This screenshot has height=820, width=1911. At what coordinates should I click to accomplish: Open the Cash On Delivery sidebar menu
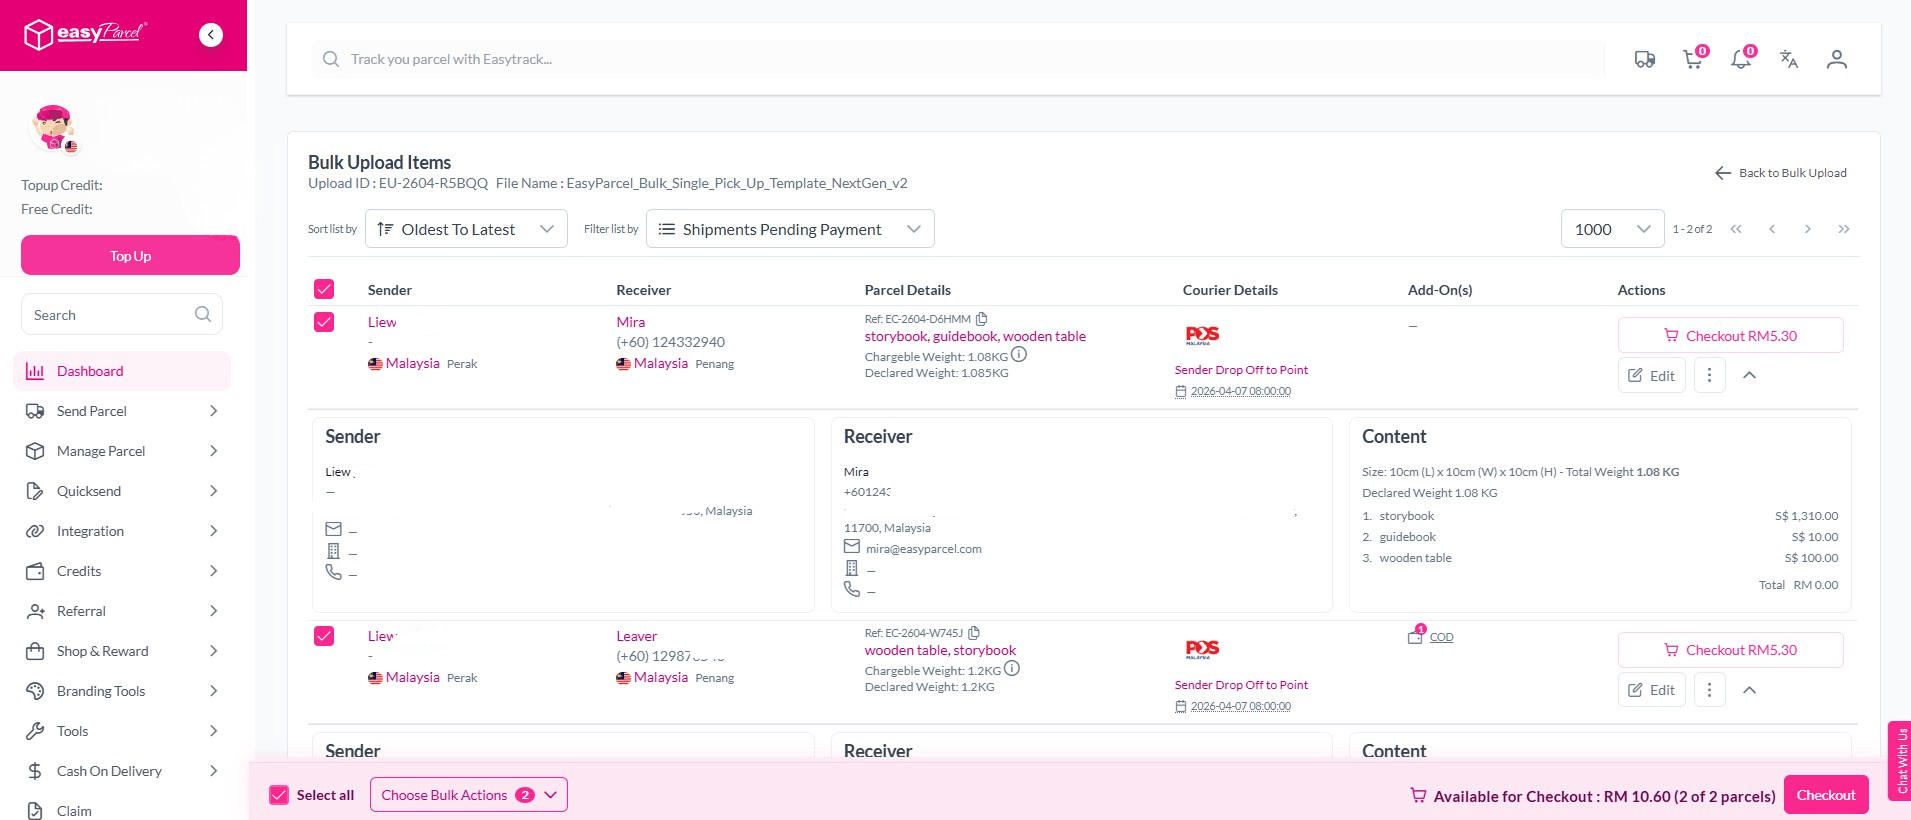(x=122, y=771)
